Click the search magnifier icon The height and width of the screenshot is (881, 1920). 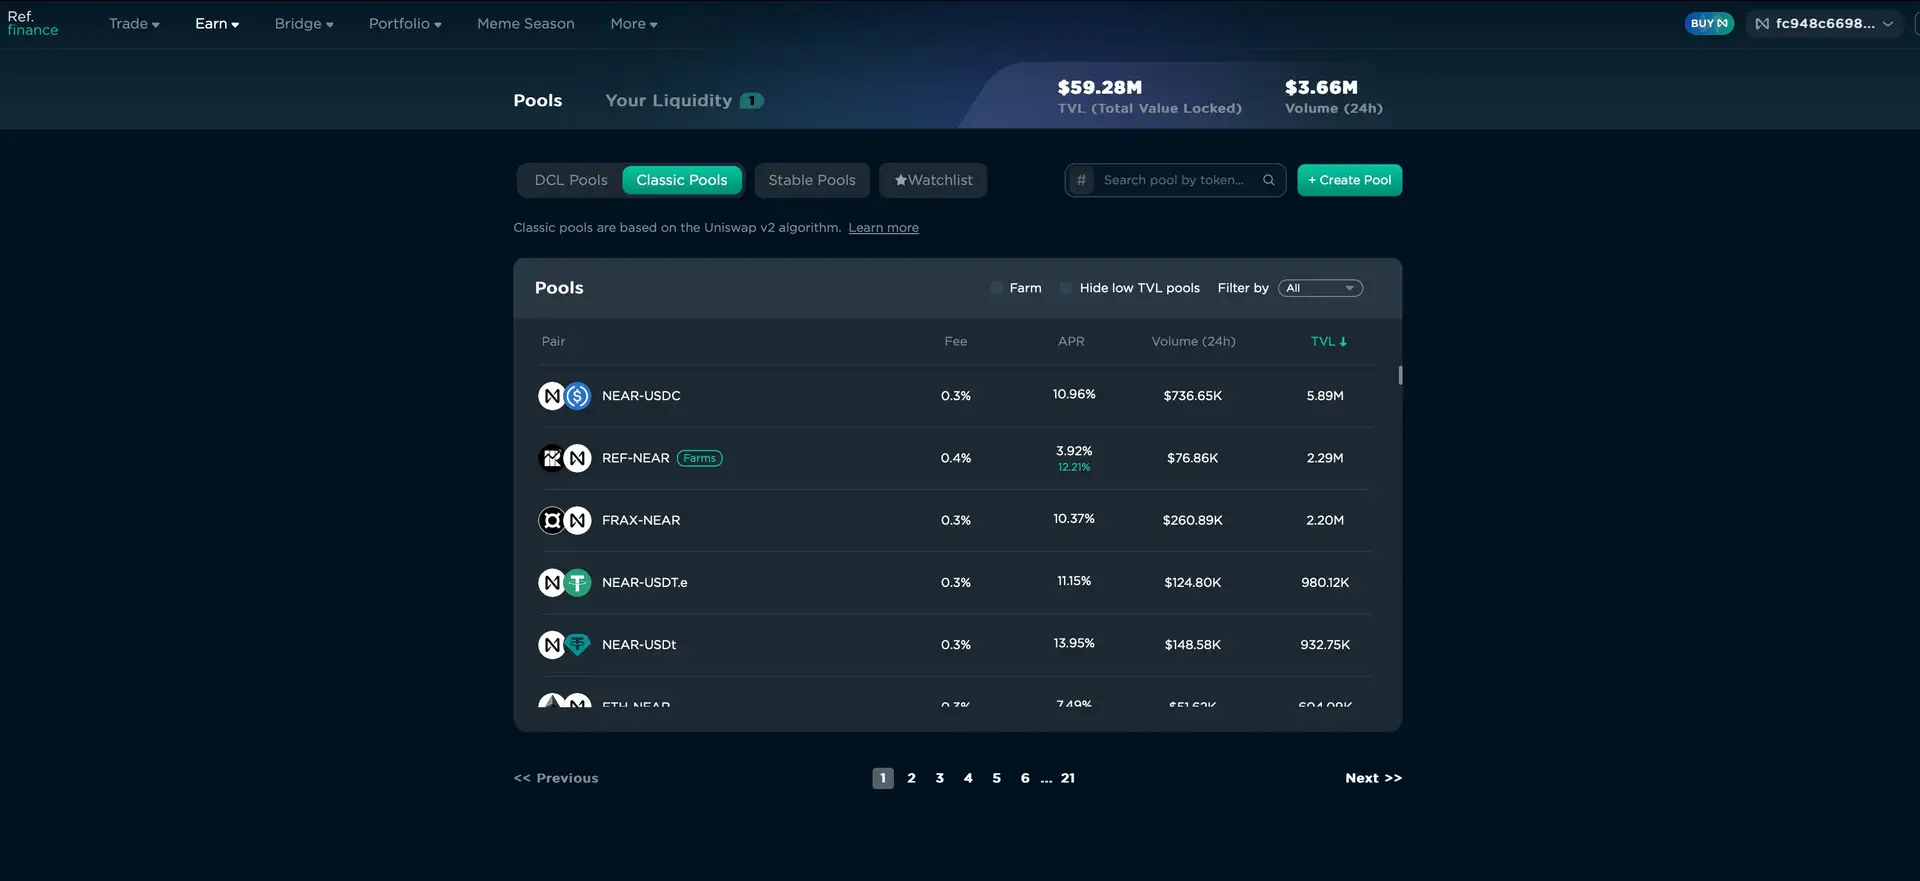[1268, 180]
